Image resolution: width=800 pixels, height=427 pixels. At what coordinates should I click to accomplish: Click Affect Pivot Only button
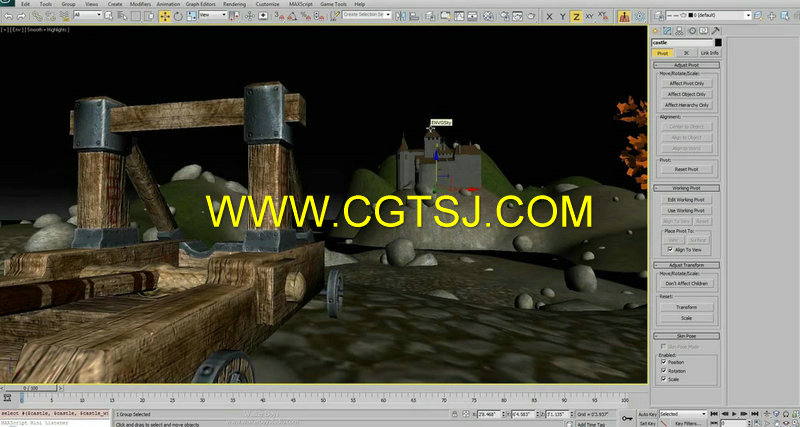[686, 84]
